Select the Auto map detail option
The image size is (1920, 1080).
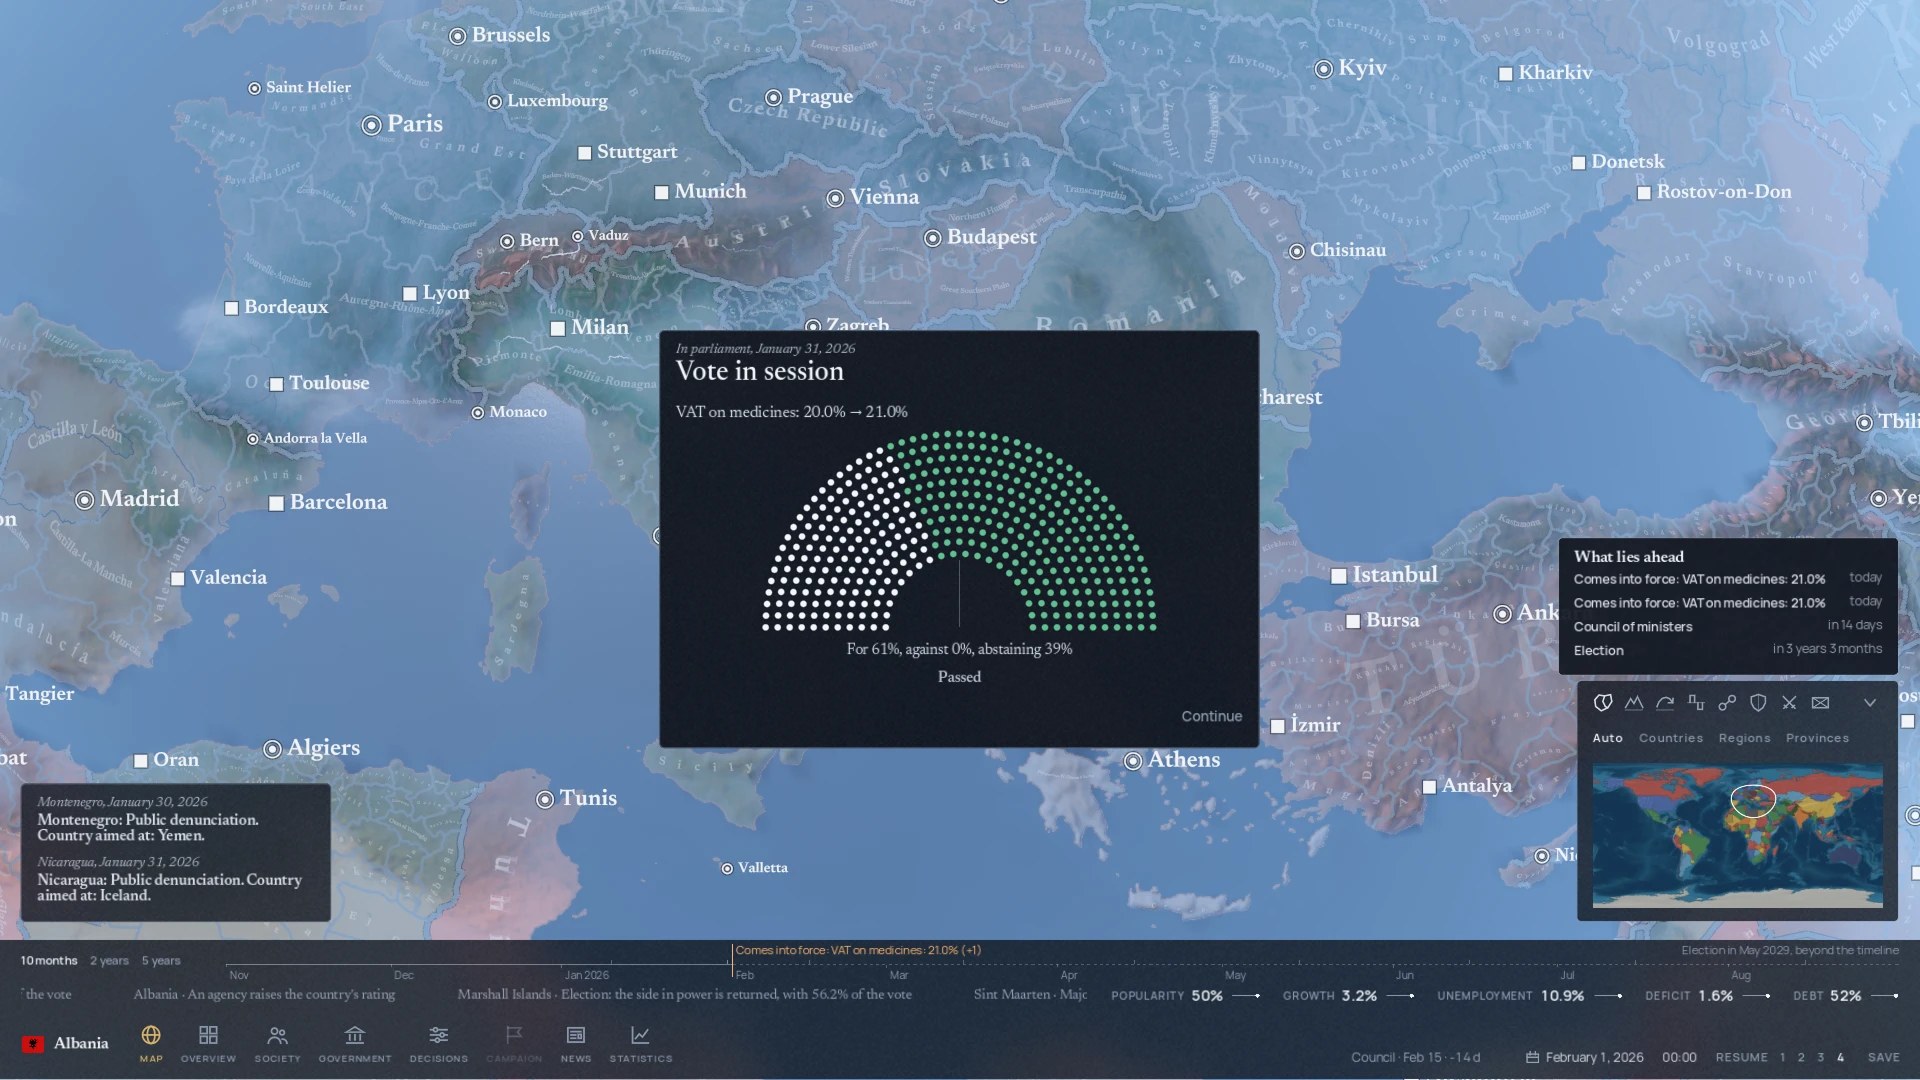[1607, 738]
